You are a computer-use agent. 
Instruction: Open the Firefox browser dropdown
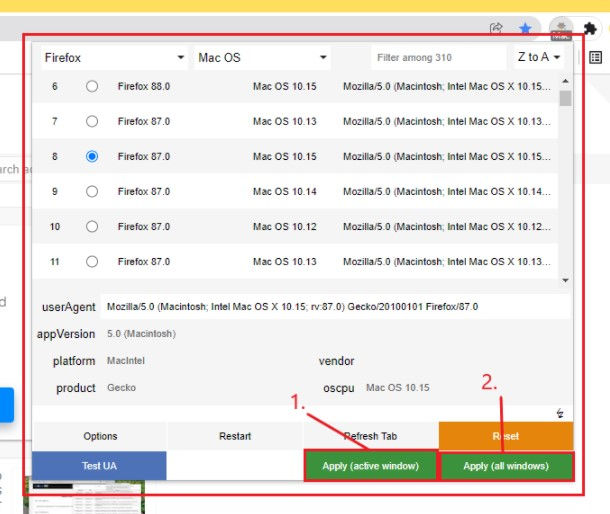tap(114, 58)
